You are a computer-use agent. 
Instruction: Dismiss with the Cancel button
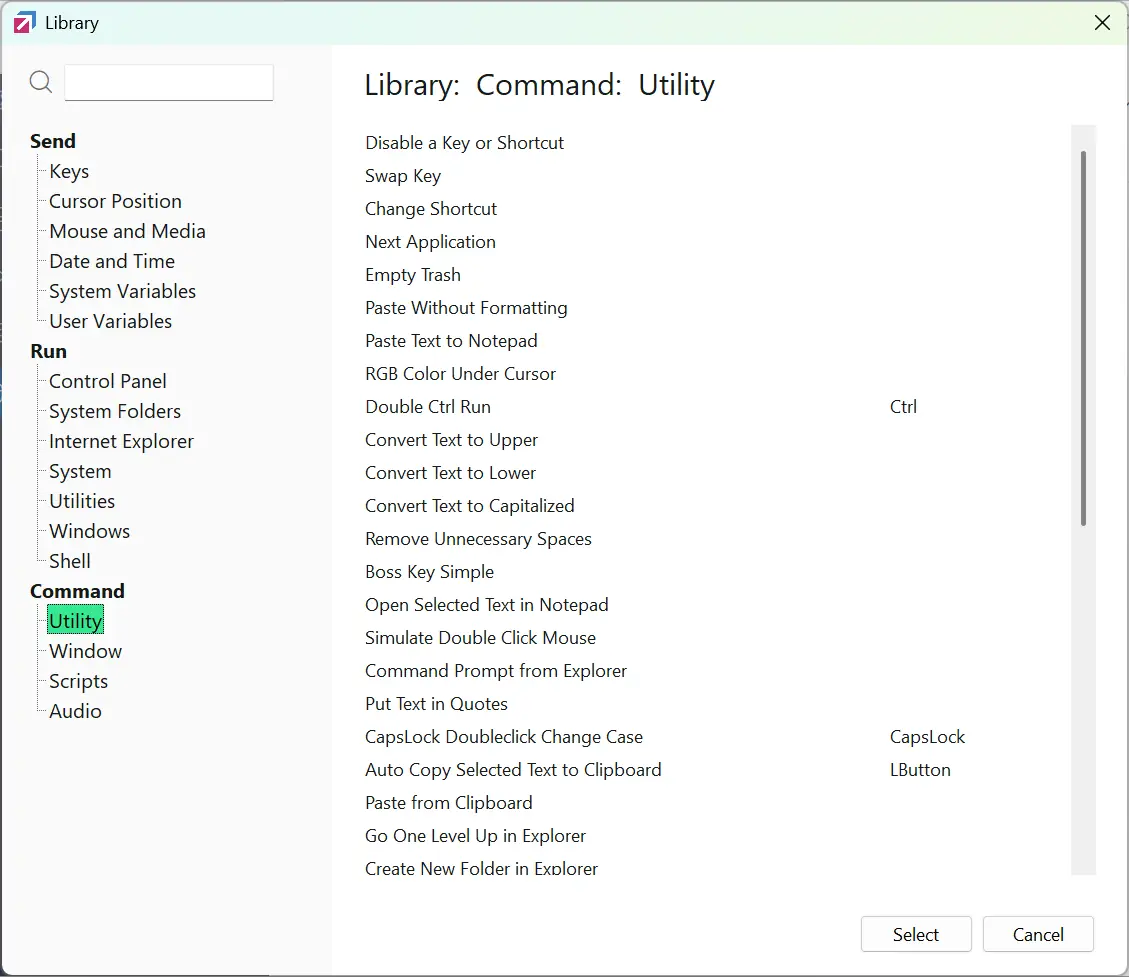pyautogui.click(x=1038, y=935)
